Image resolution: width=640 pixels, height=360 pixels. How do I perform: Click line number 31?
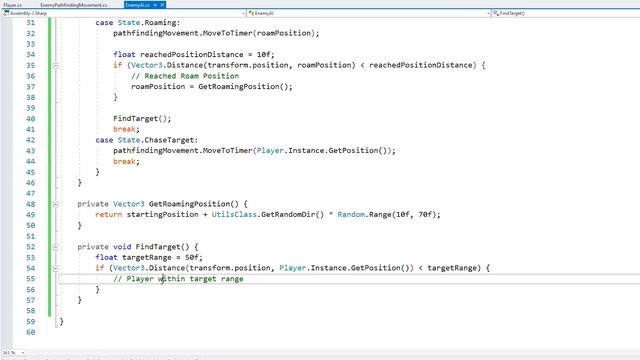point(31,22)
